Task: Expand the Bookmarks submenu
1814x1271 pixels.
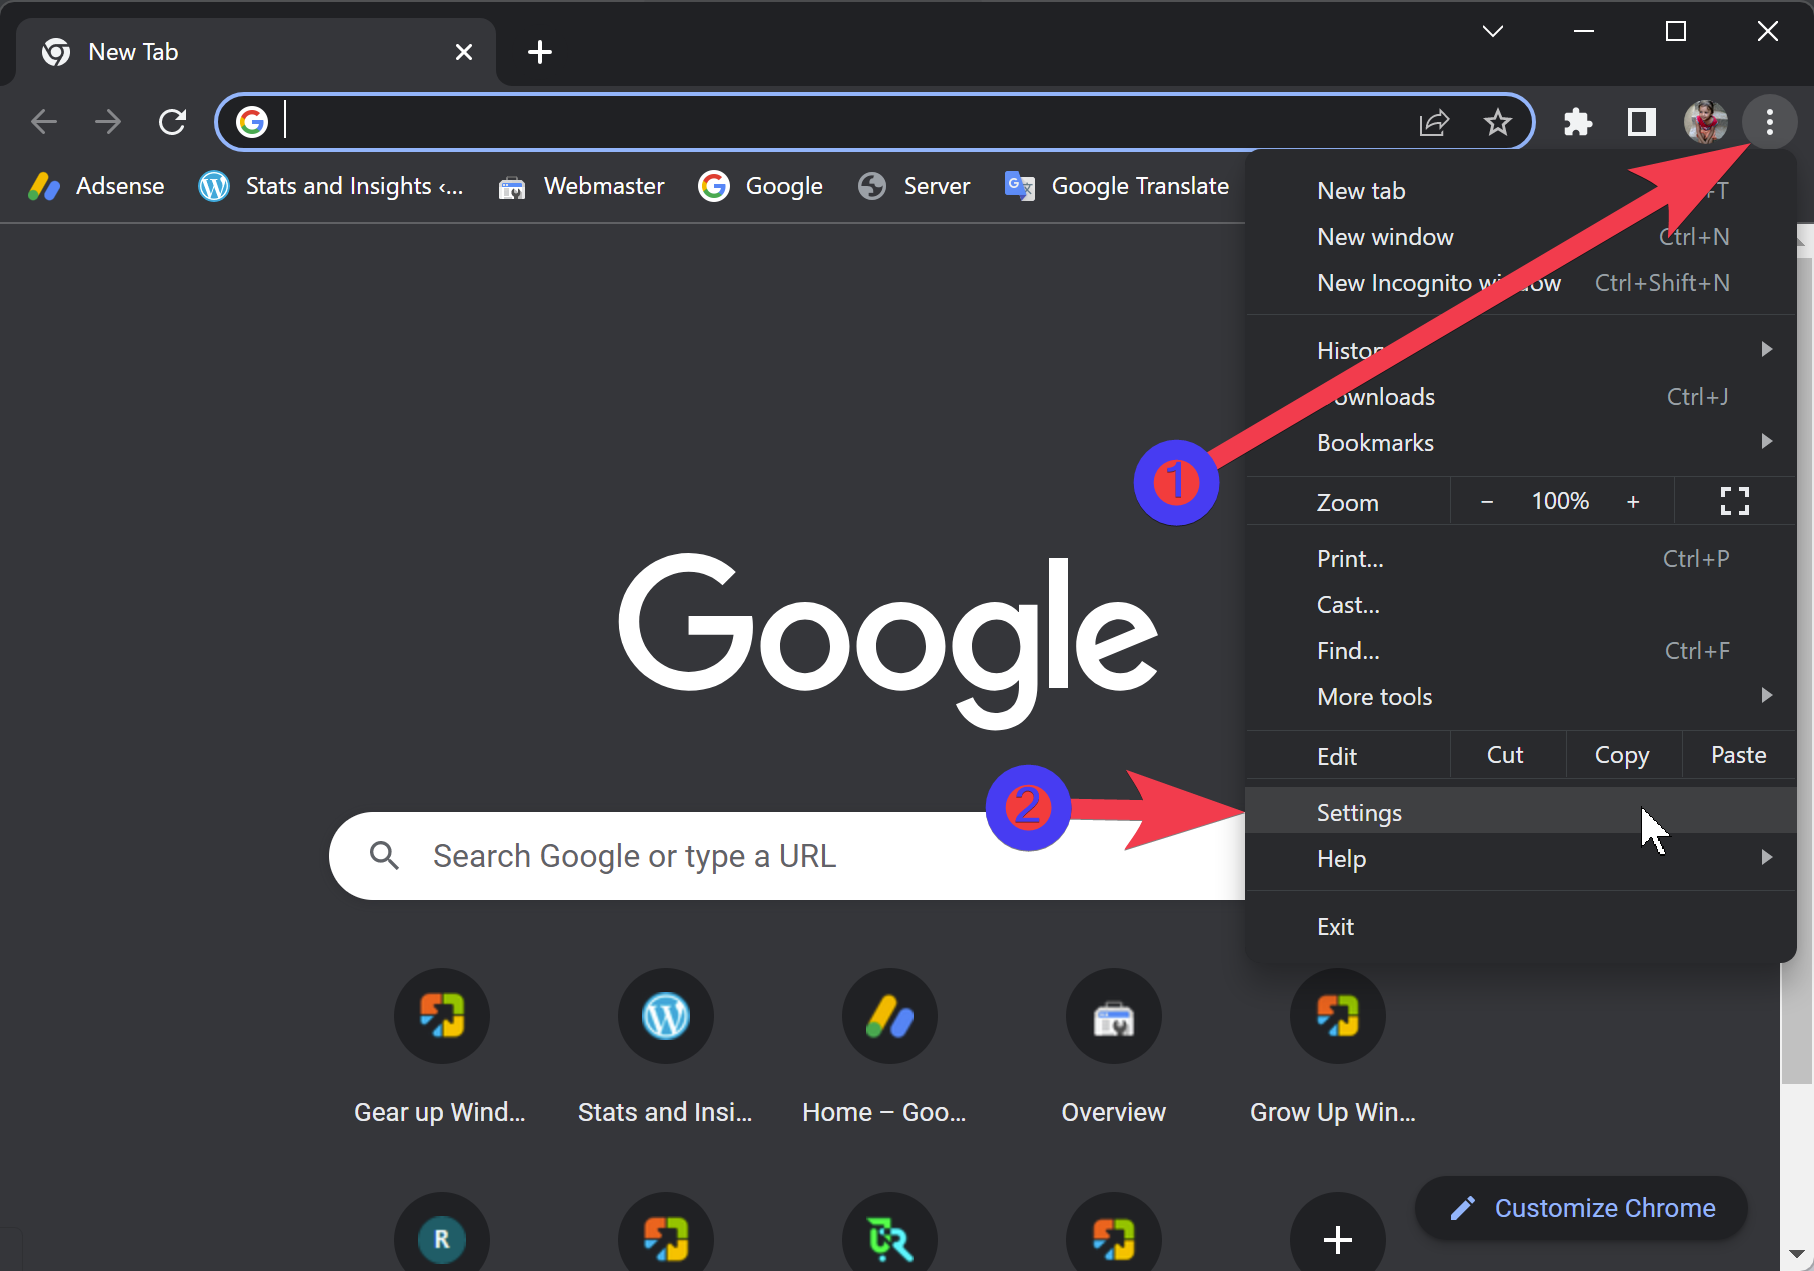Action: 1521,443
